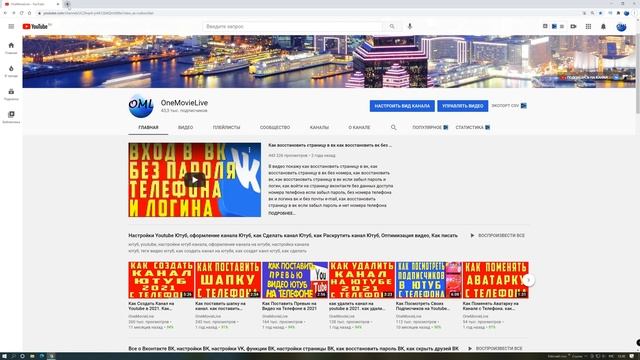This screenshot has width=640, height=360.
Task: Click the browser address bar
Action: point(306,13)
